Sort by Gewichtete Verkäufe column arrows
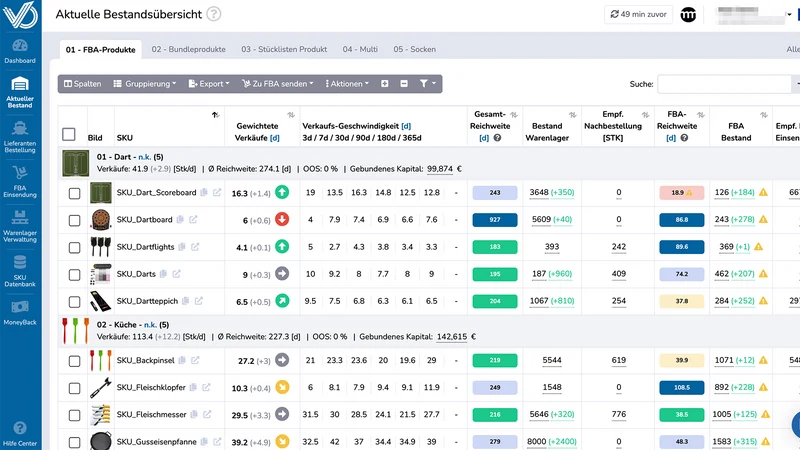This screenshot has height=450, width=800. tap(291, 115)
